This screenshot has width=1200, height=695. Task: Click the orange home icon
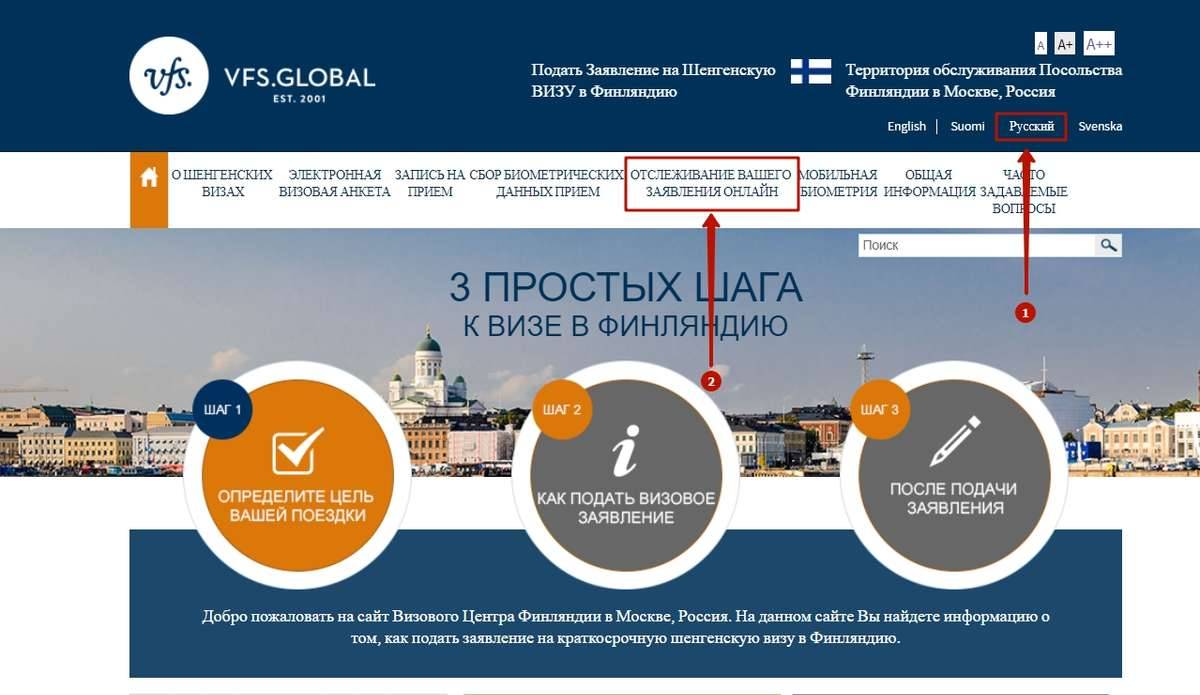(x=149, y=178)
